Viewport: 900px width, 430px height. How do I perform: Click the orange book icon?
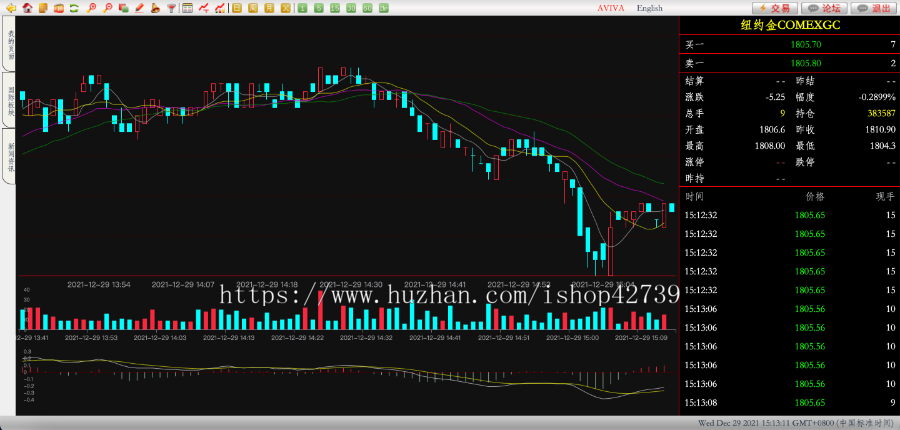point(59,8)
